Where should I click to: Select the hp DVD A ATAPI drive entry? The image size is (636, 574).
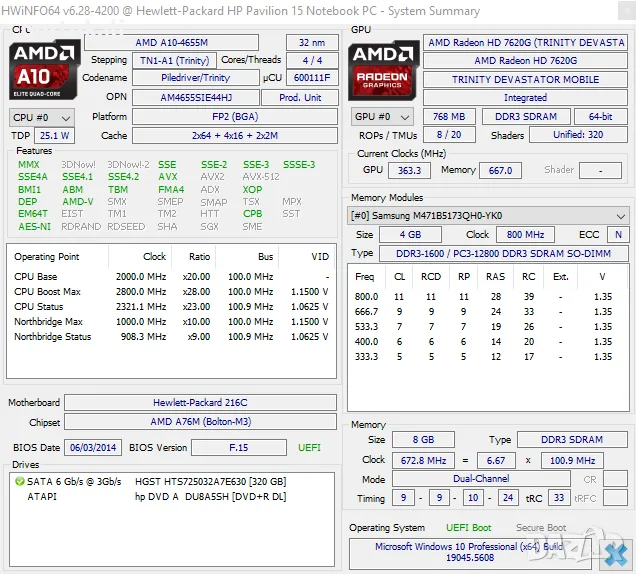(211, 496)
